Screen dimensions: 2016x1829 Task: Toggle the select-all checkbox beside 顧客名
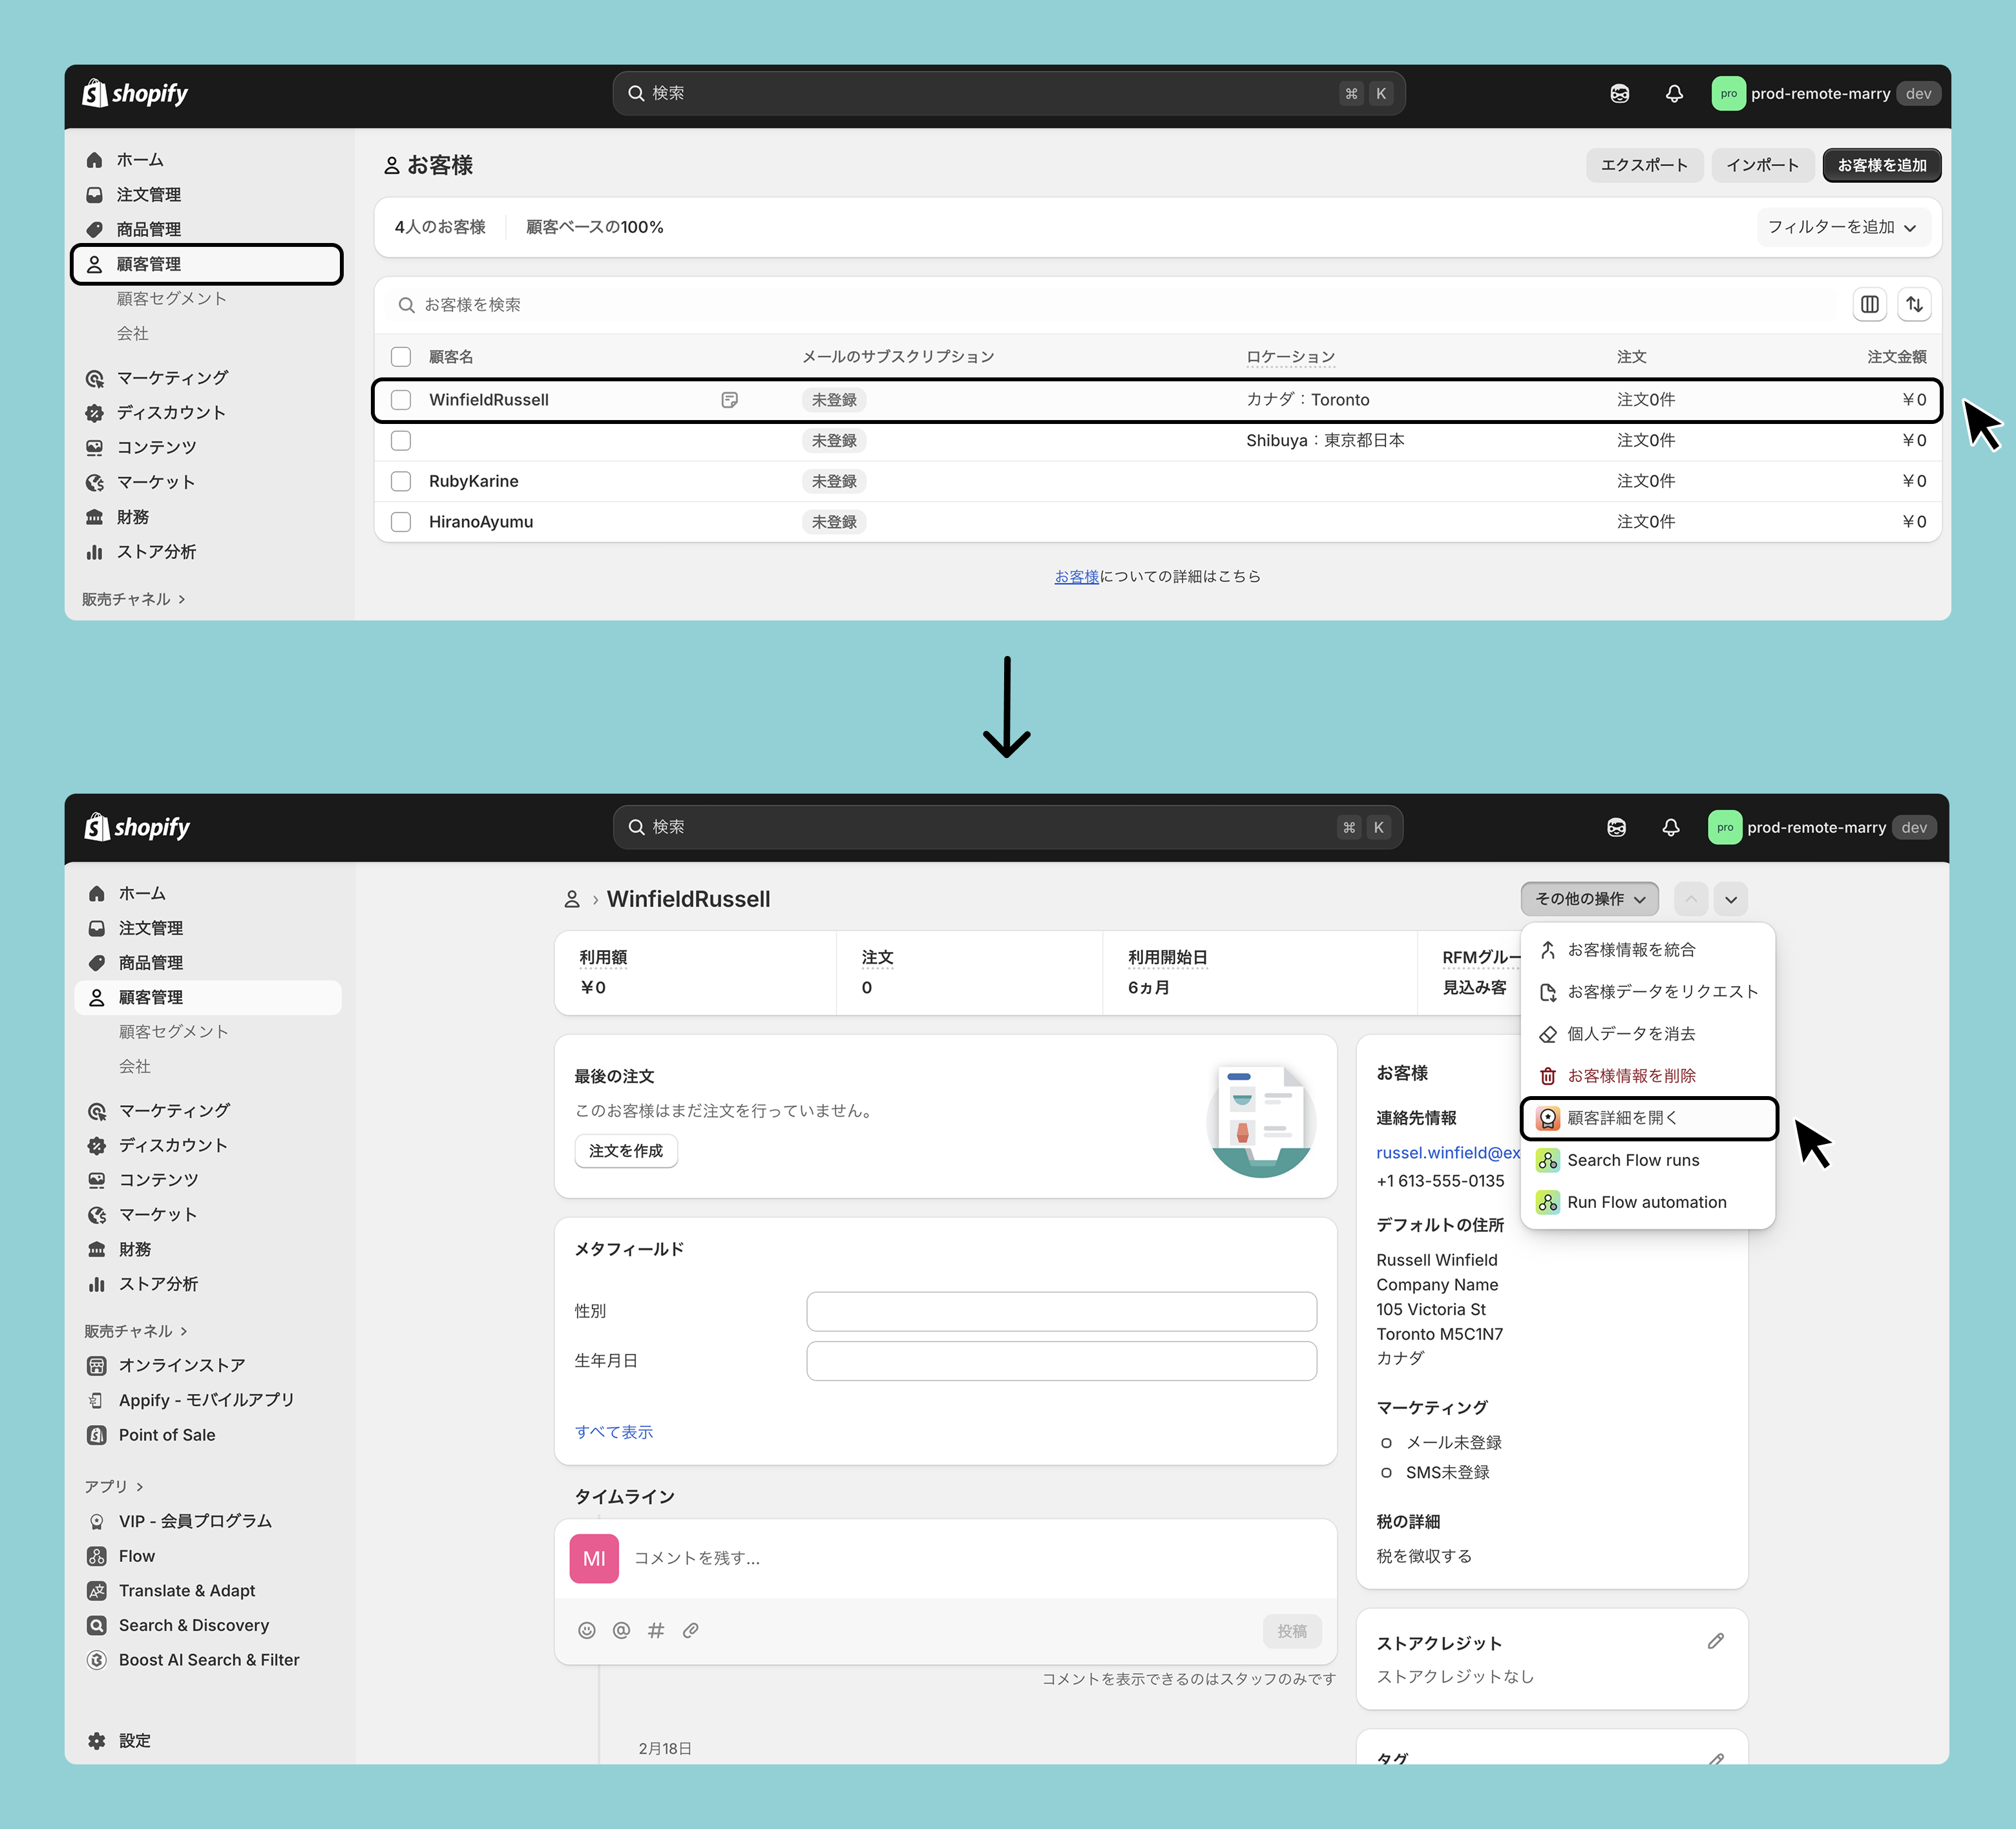tap(401, 357)
